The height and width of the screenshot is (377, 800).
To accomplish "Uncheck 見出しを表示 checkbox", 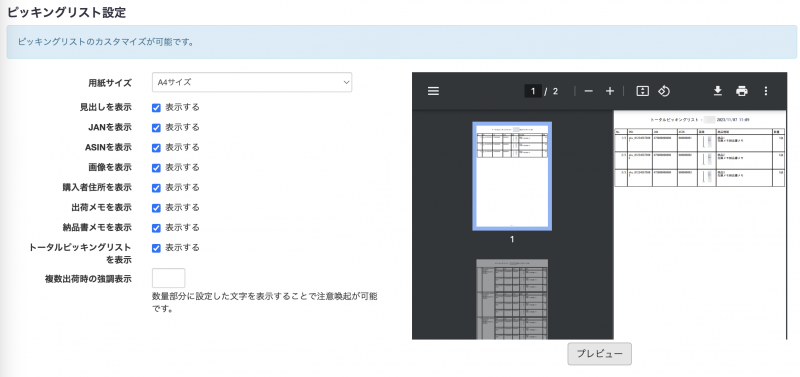I will click(157, 108).
